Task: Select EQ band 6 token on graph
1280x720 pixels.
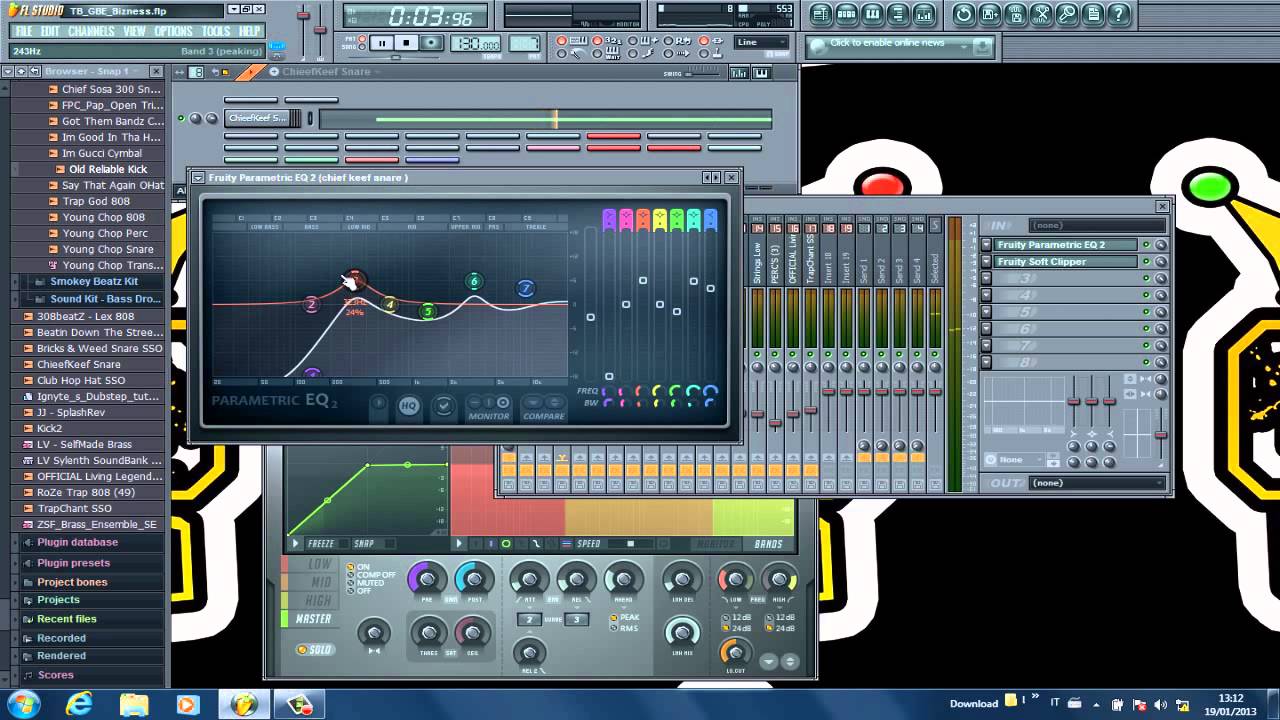Action: coord(475,282)
